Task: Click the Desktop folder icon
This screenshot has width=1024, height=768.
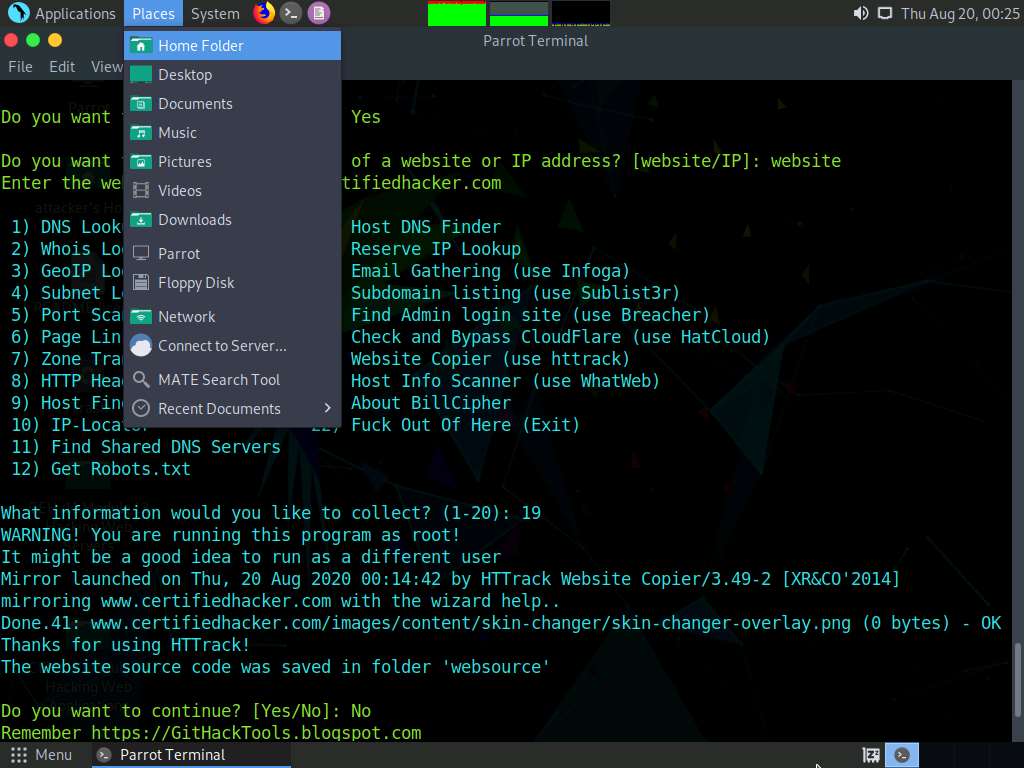Action: (x=140, y=74)
